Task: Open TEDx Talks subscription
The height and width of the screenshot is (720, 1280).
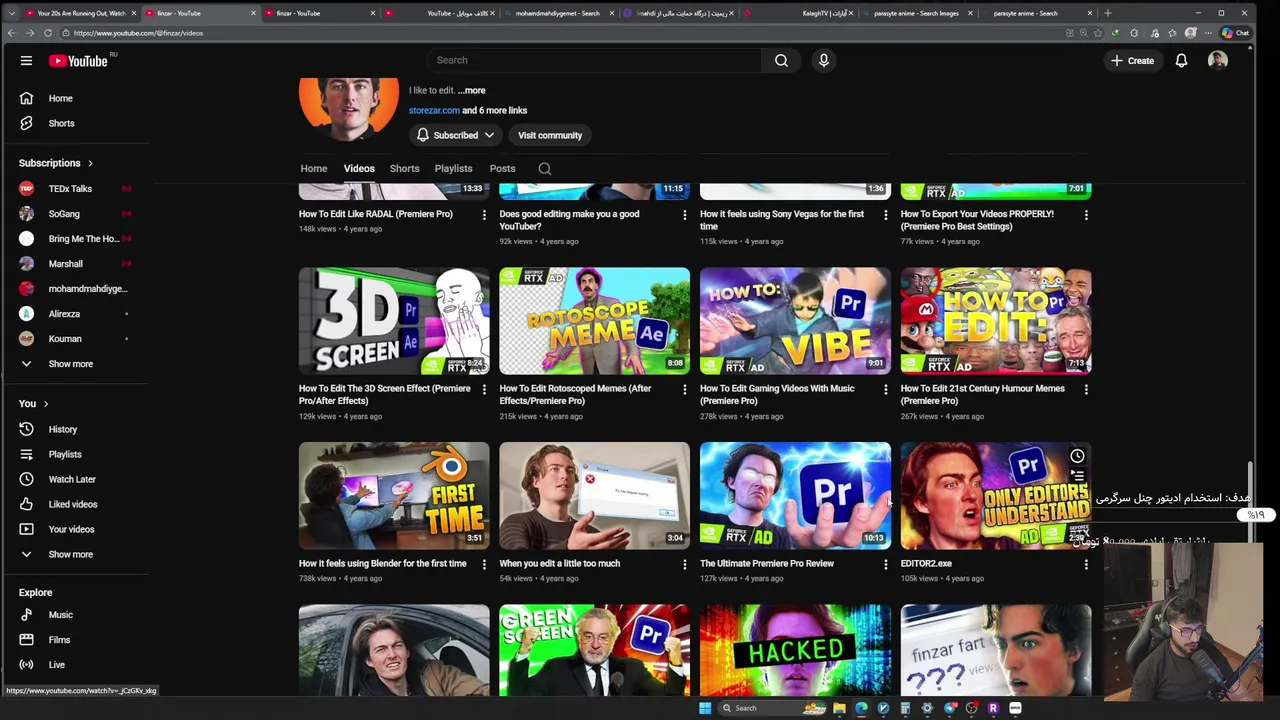Action: (x=70, y=189)
